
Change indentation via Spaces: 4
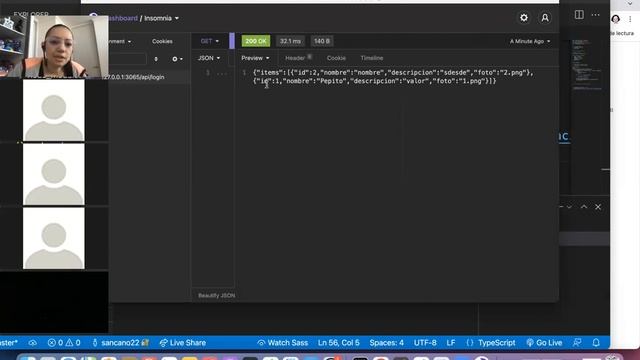387,343
